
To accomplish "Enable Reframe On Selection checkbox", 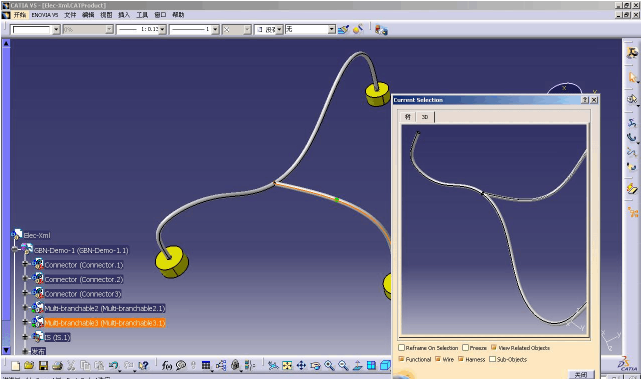I will (401, 348).
